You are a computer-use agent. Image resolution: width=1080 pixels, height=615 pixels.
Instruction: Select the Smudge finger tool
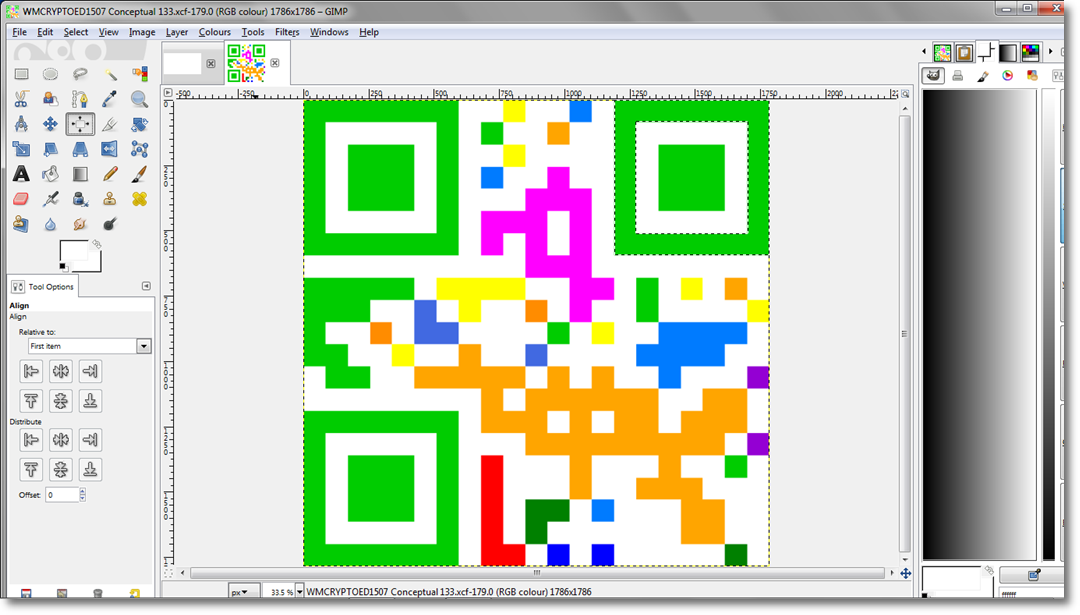pos(80,224)
